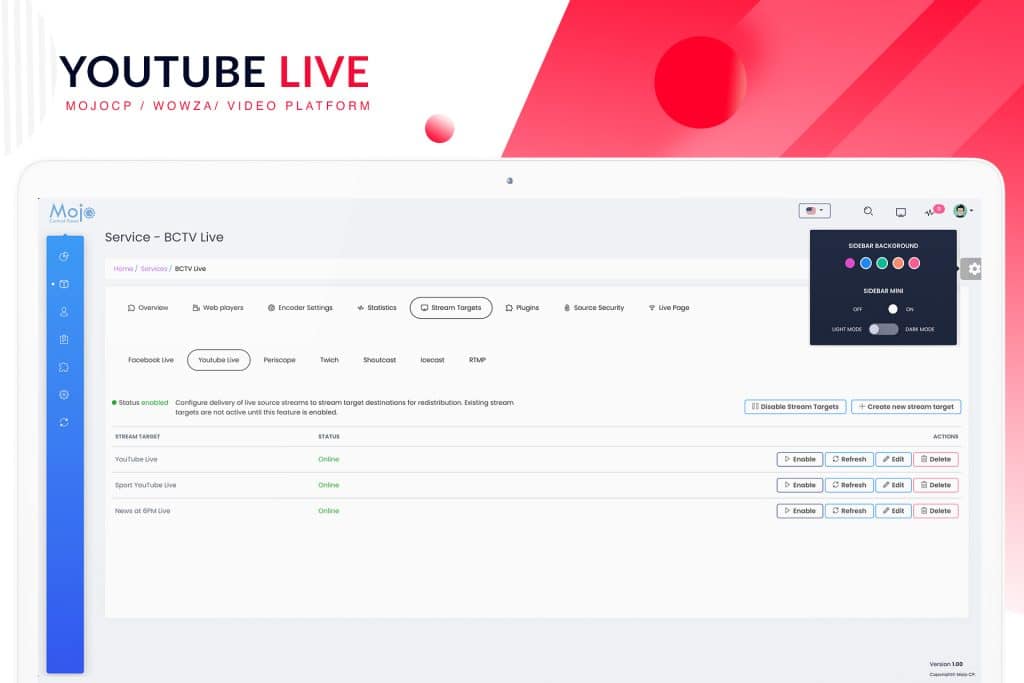Refresh the Sport YouTube Live target

[849, 485]
